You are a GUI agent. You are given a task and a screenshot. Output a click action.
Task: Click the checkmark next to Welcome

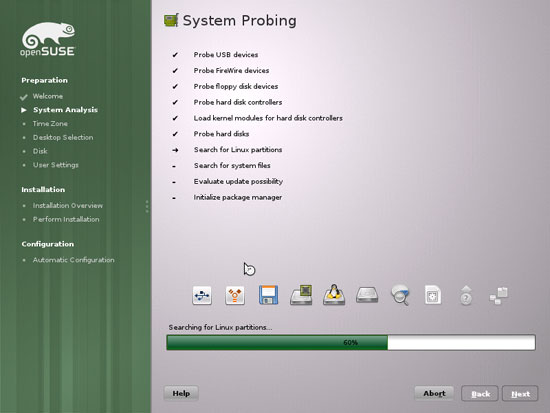(24, 97)
